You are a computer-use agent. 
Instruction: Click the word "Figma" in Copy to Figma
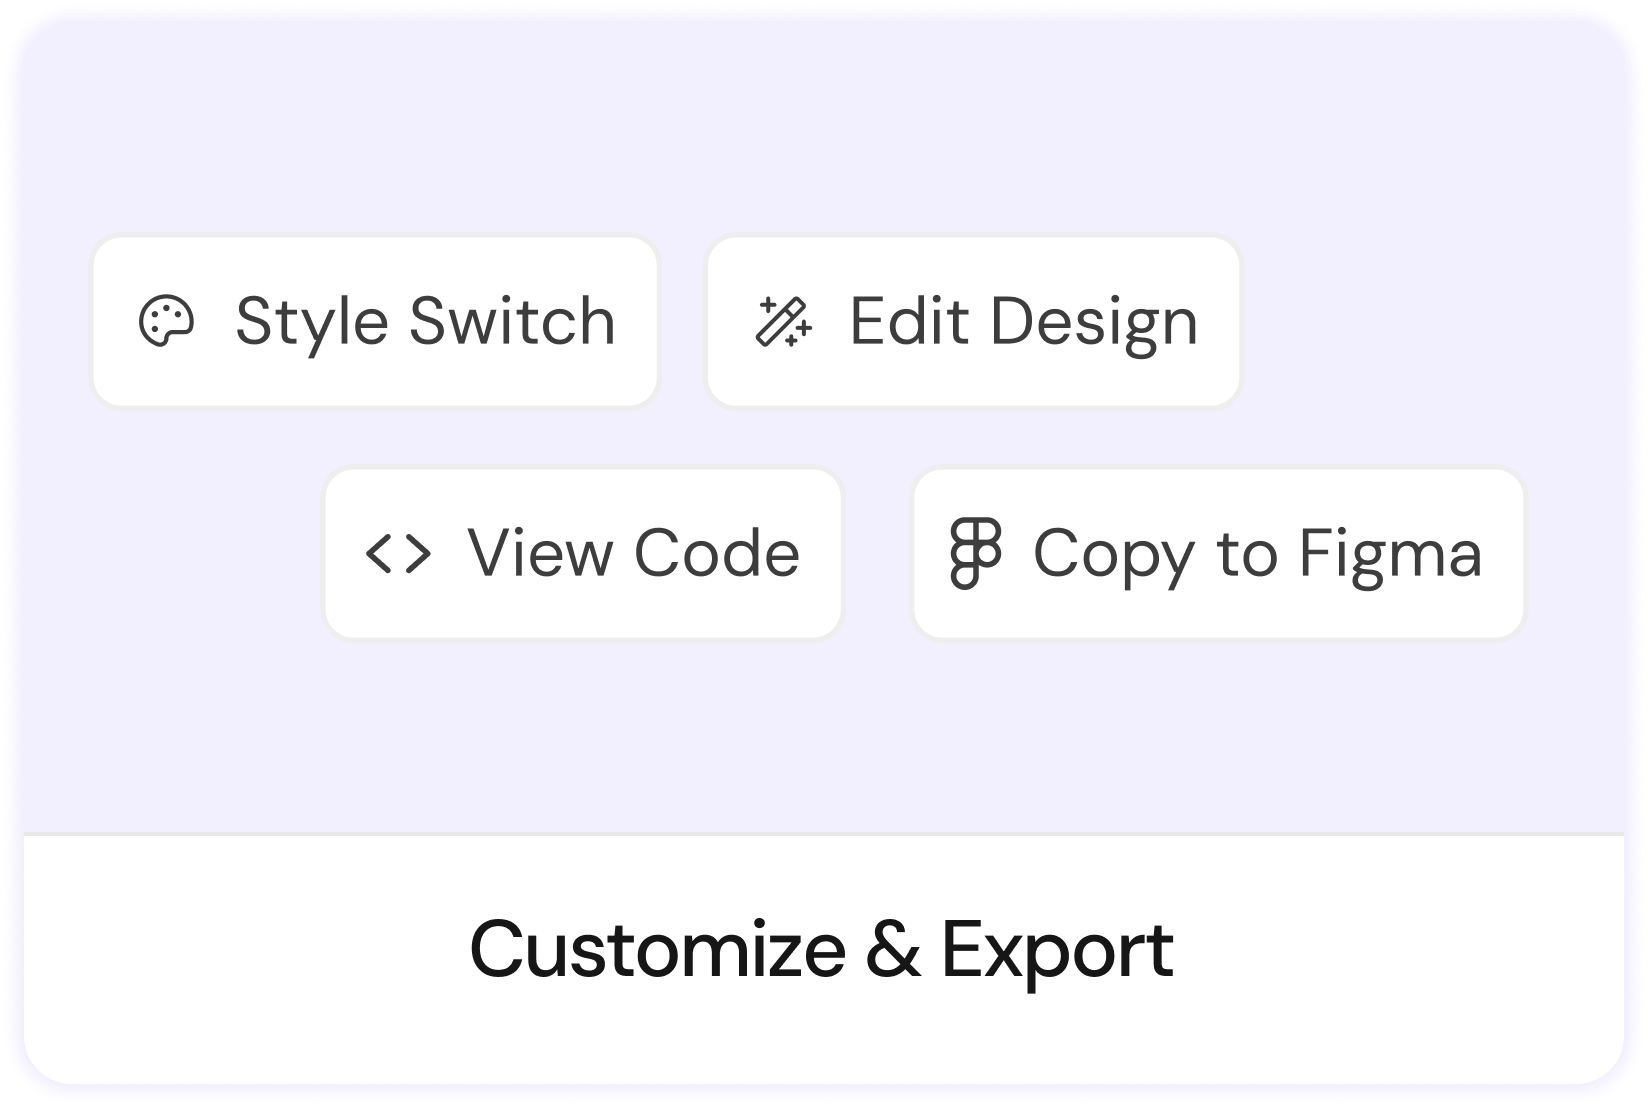(1390, 554)
